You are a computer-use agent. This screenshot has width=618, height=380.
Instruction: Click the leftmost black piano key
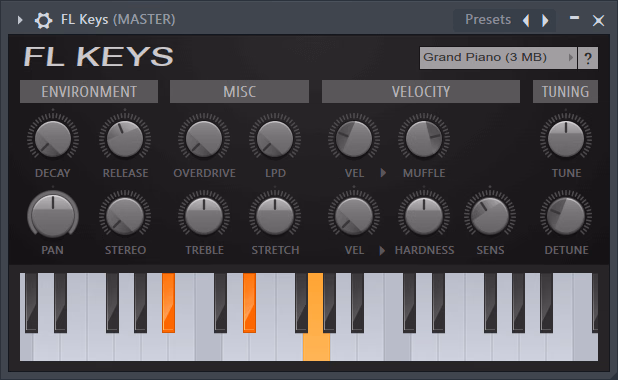(x=32, y=303)
